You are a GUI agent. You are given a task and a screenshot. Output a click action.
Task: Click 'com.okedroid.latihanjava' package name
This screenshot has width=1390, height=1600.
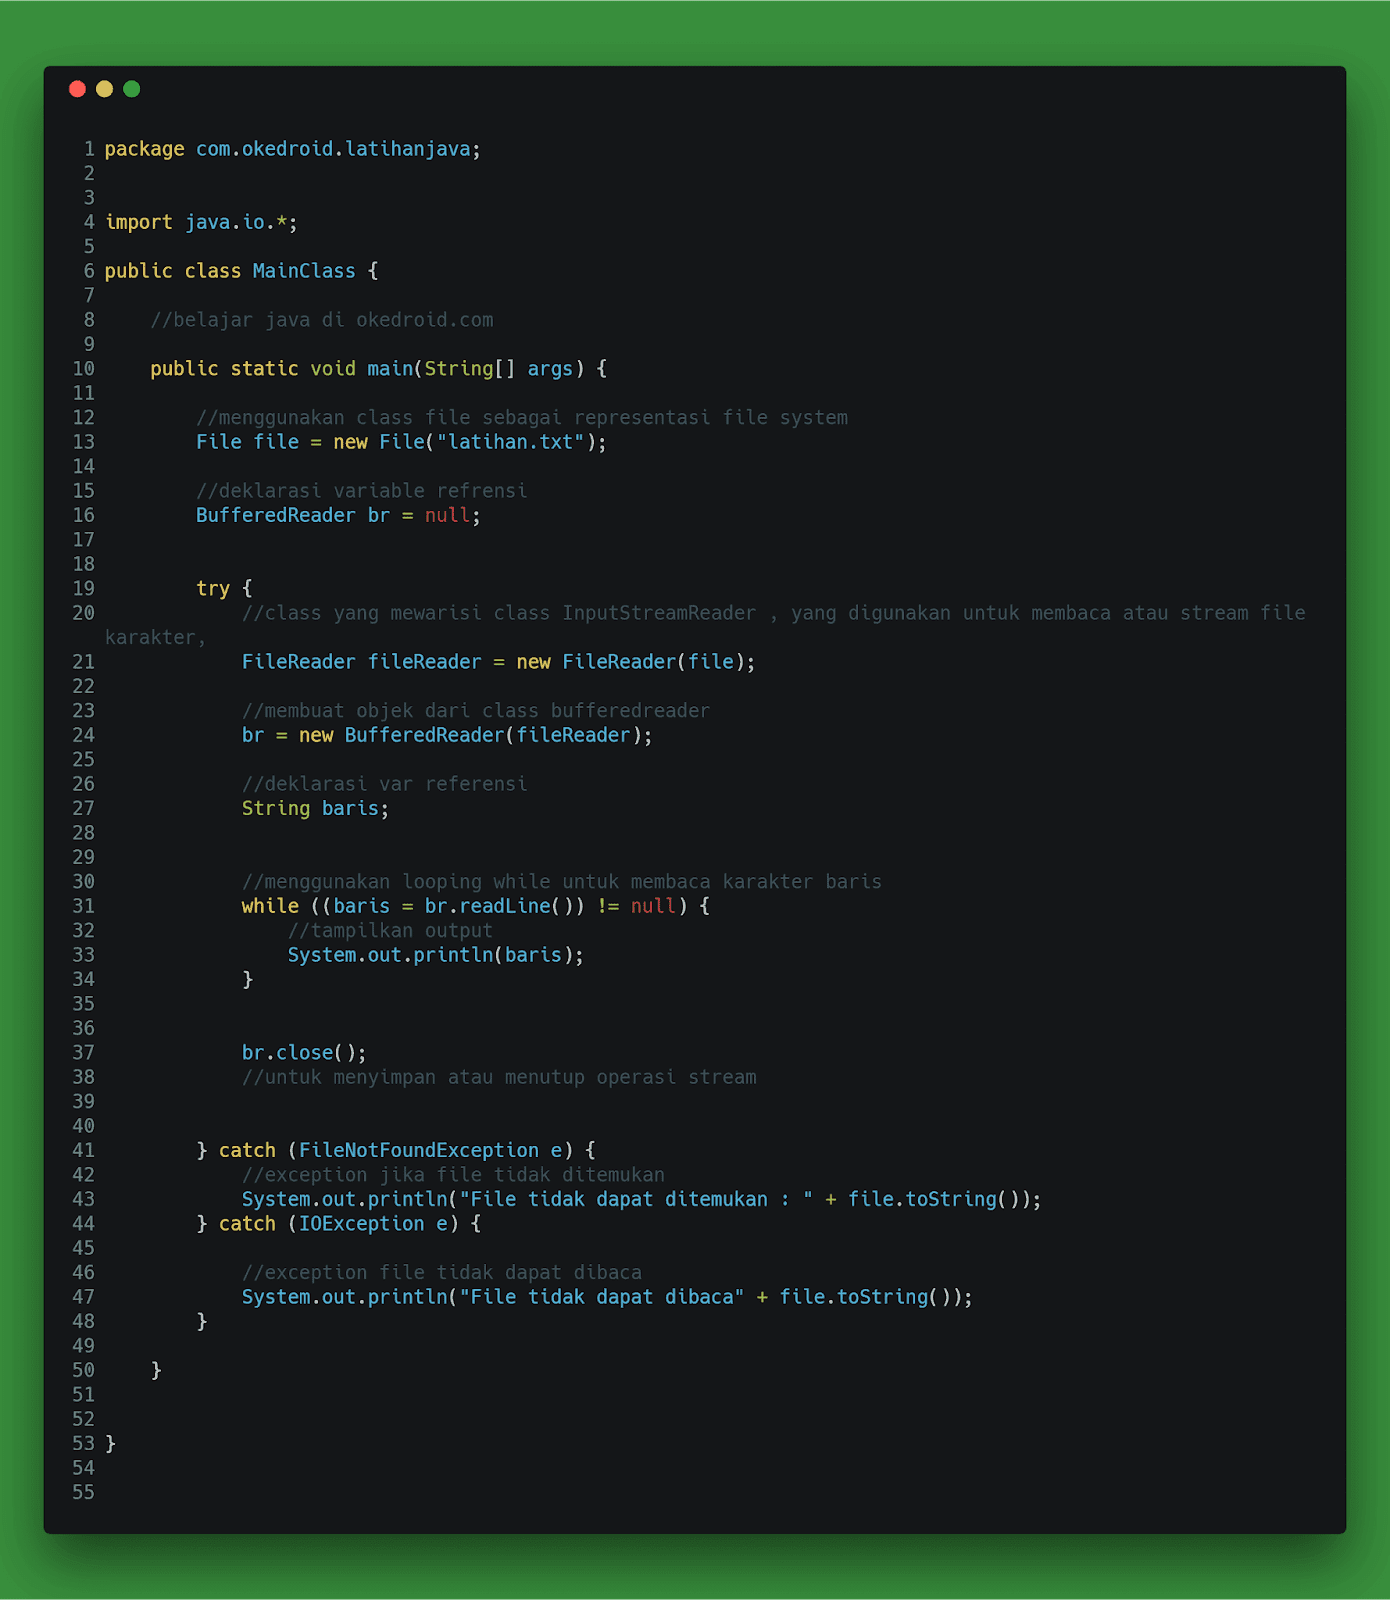333,149
